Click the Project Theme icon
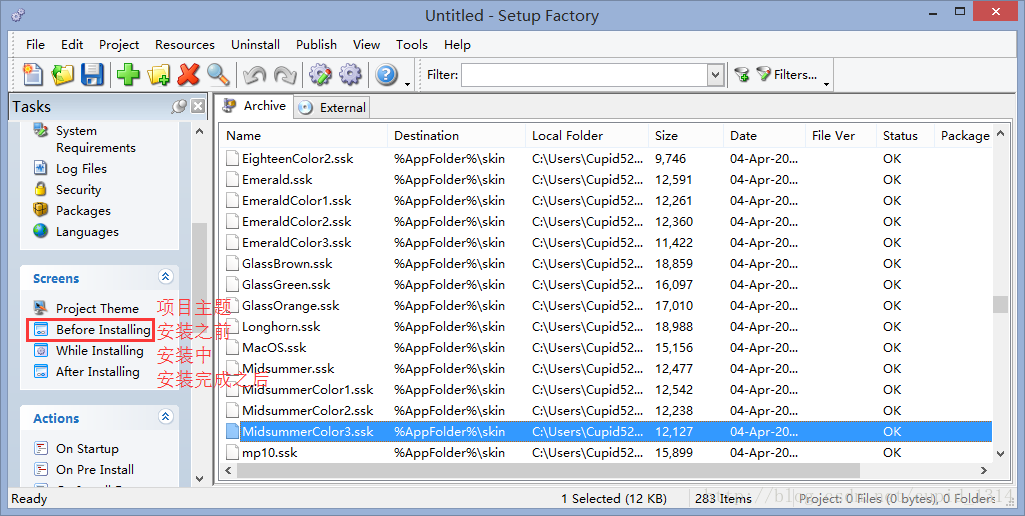Image resolution: width=1025 pixels, height=516 pixels. [41, 307]
